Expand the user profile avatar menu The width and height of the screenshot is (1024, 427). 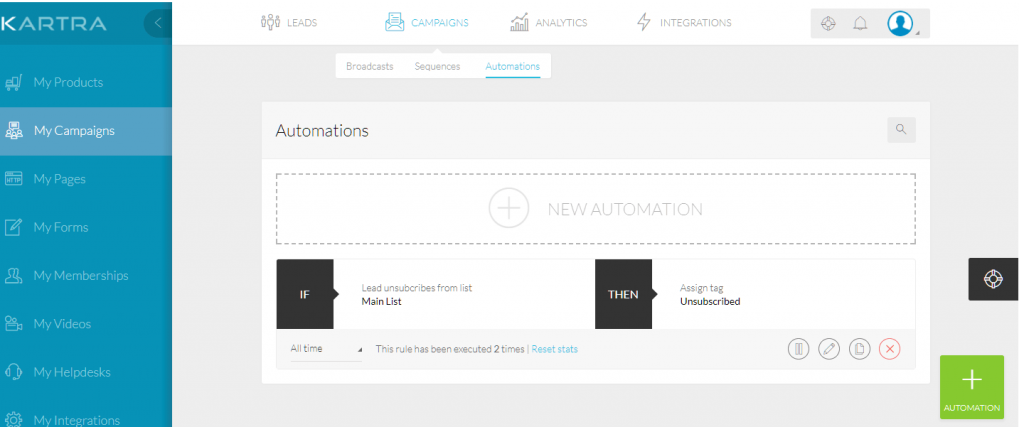coord(902,24)
